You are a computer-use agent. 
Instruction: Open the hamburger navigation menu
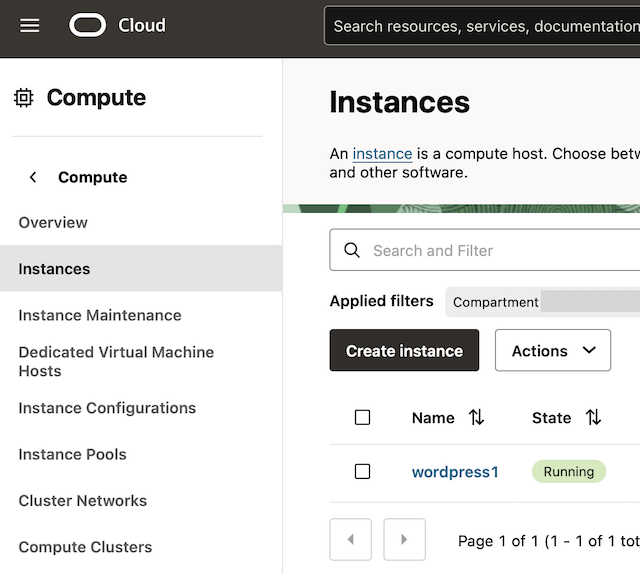[30, 26]
